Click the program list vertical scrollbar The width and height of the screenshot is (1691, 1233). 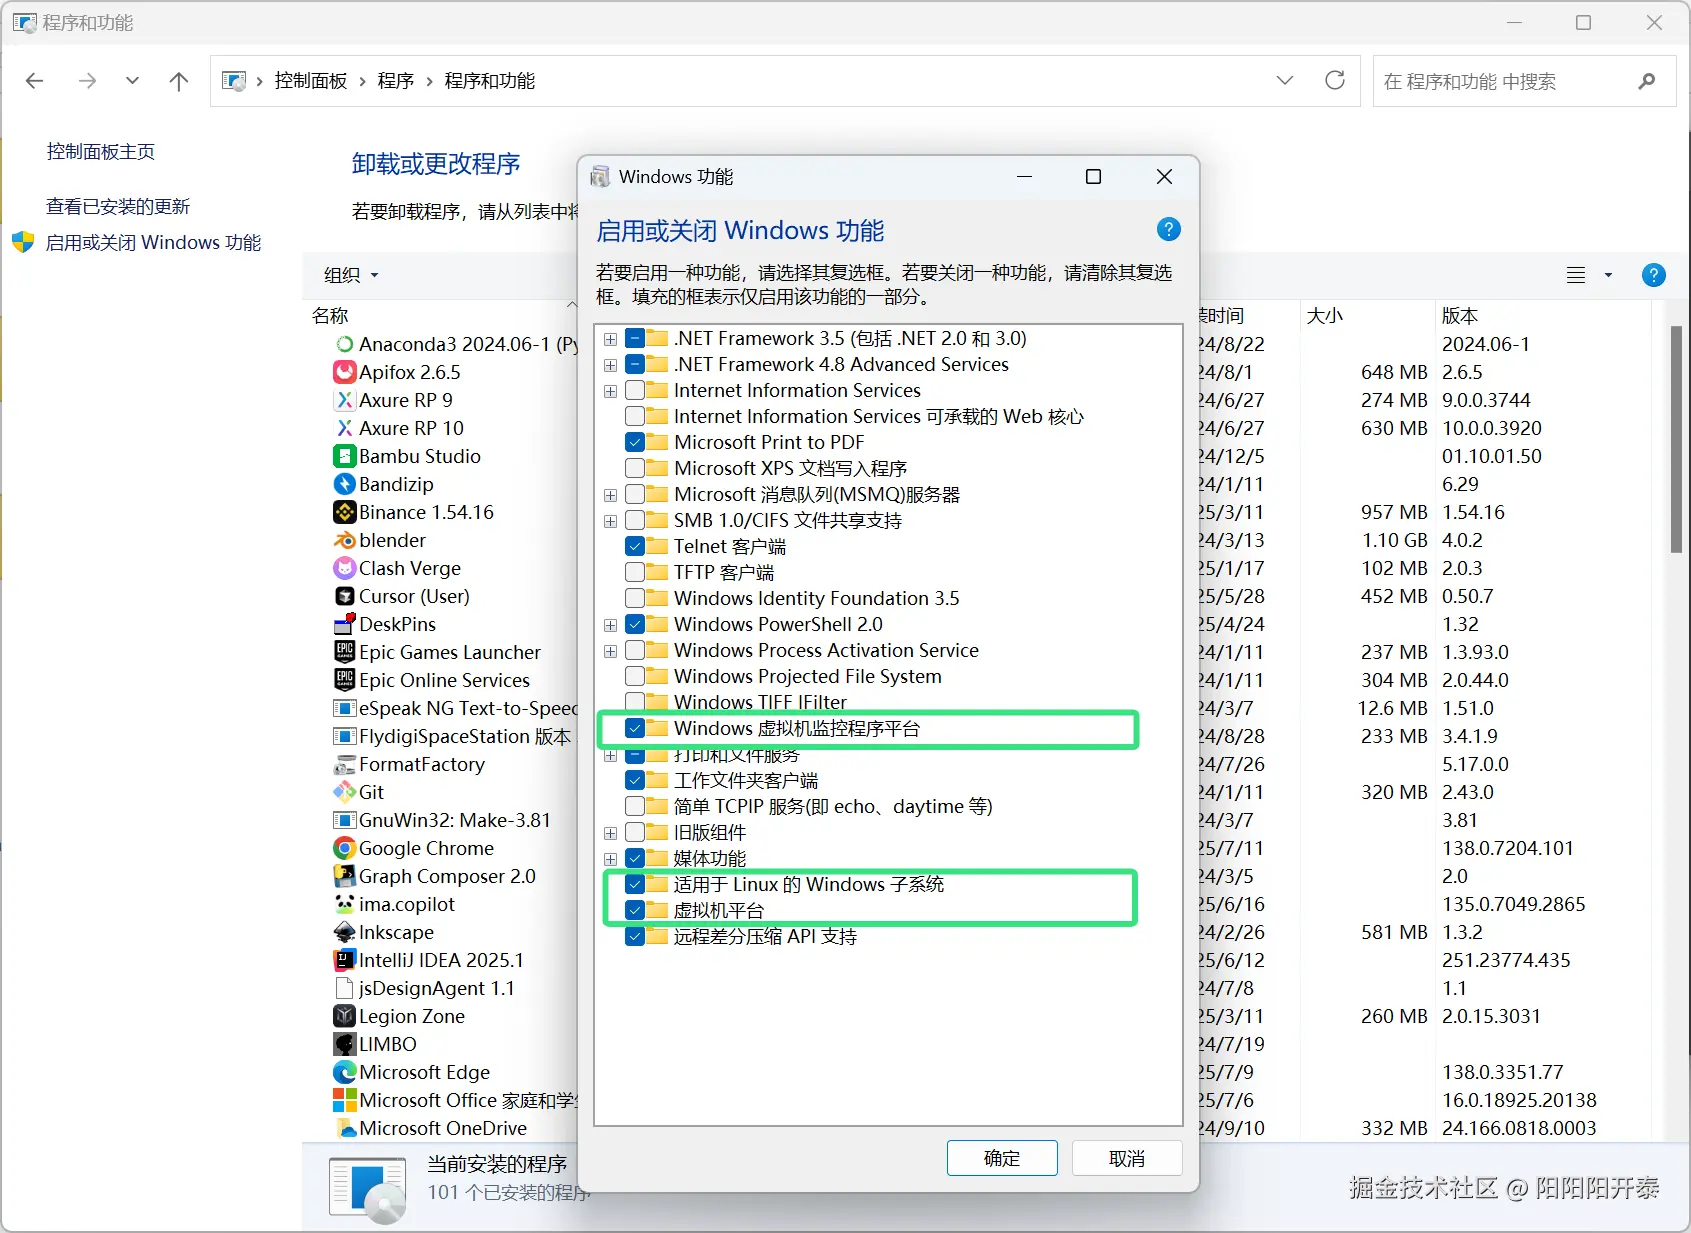[x=1676, y=439]
